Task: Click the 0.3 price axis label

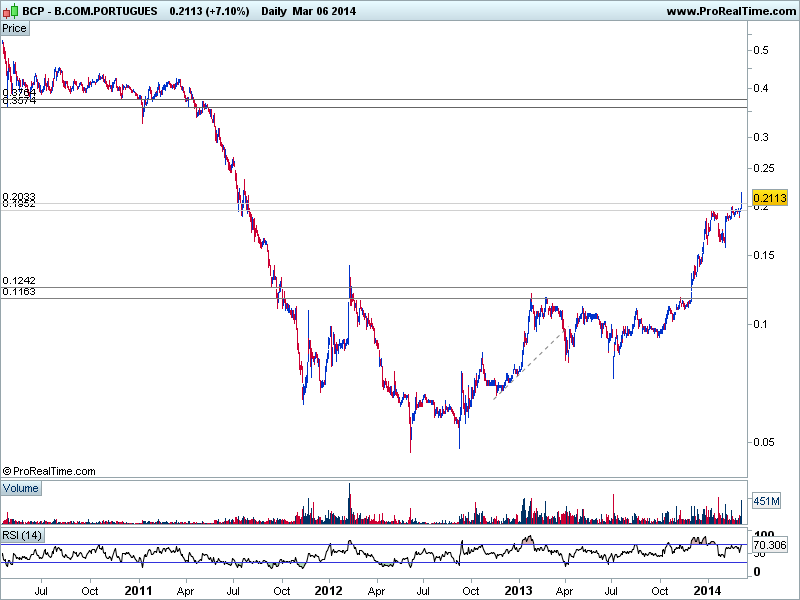Action: [761, 137]
